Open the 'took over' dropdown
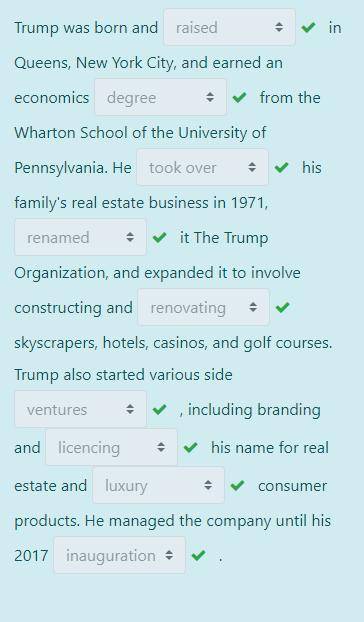Viewport: 364px width, 622px height. click(x=202, y=167)
